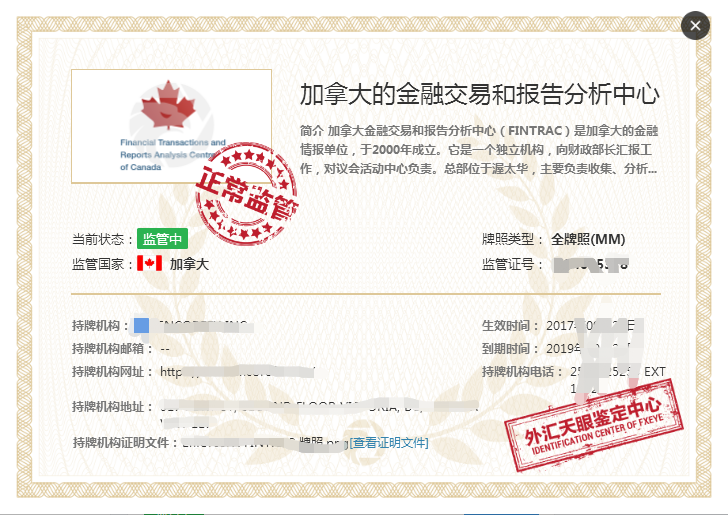The height and width of the screenshot is (515, 728).
Task: Click the 当前状态 label
Action: point(103,240)
